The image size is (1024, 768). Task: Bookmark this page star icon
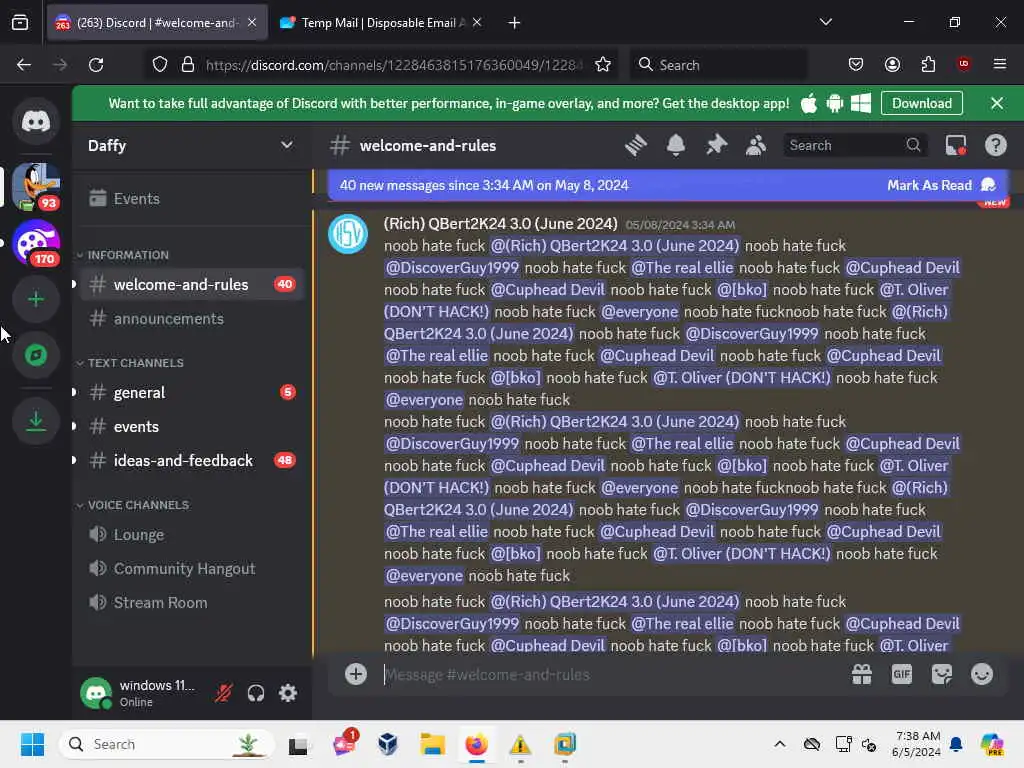point(603,65)
